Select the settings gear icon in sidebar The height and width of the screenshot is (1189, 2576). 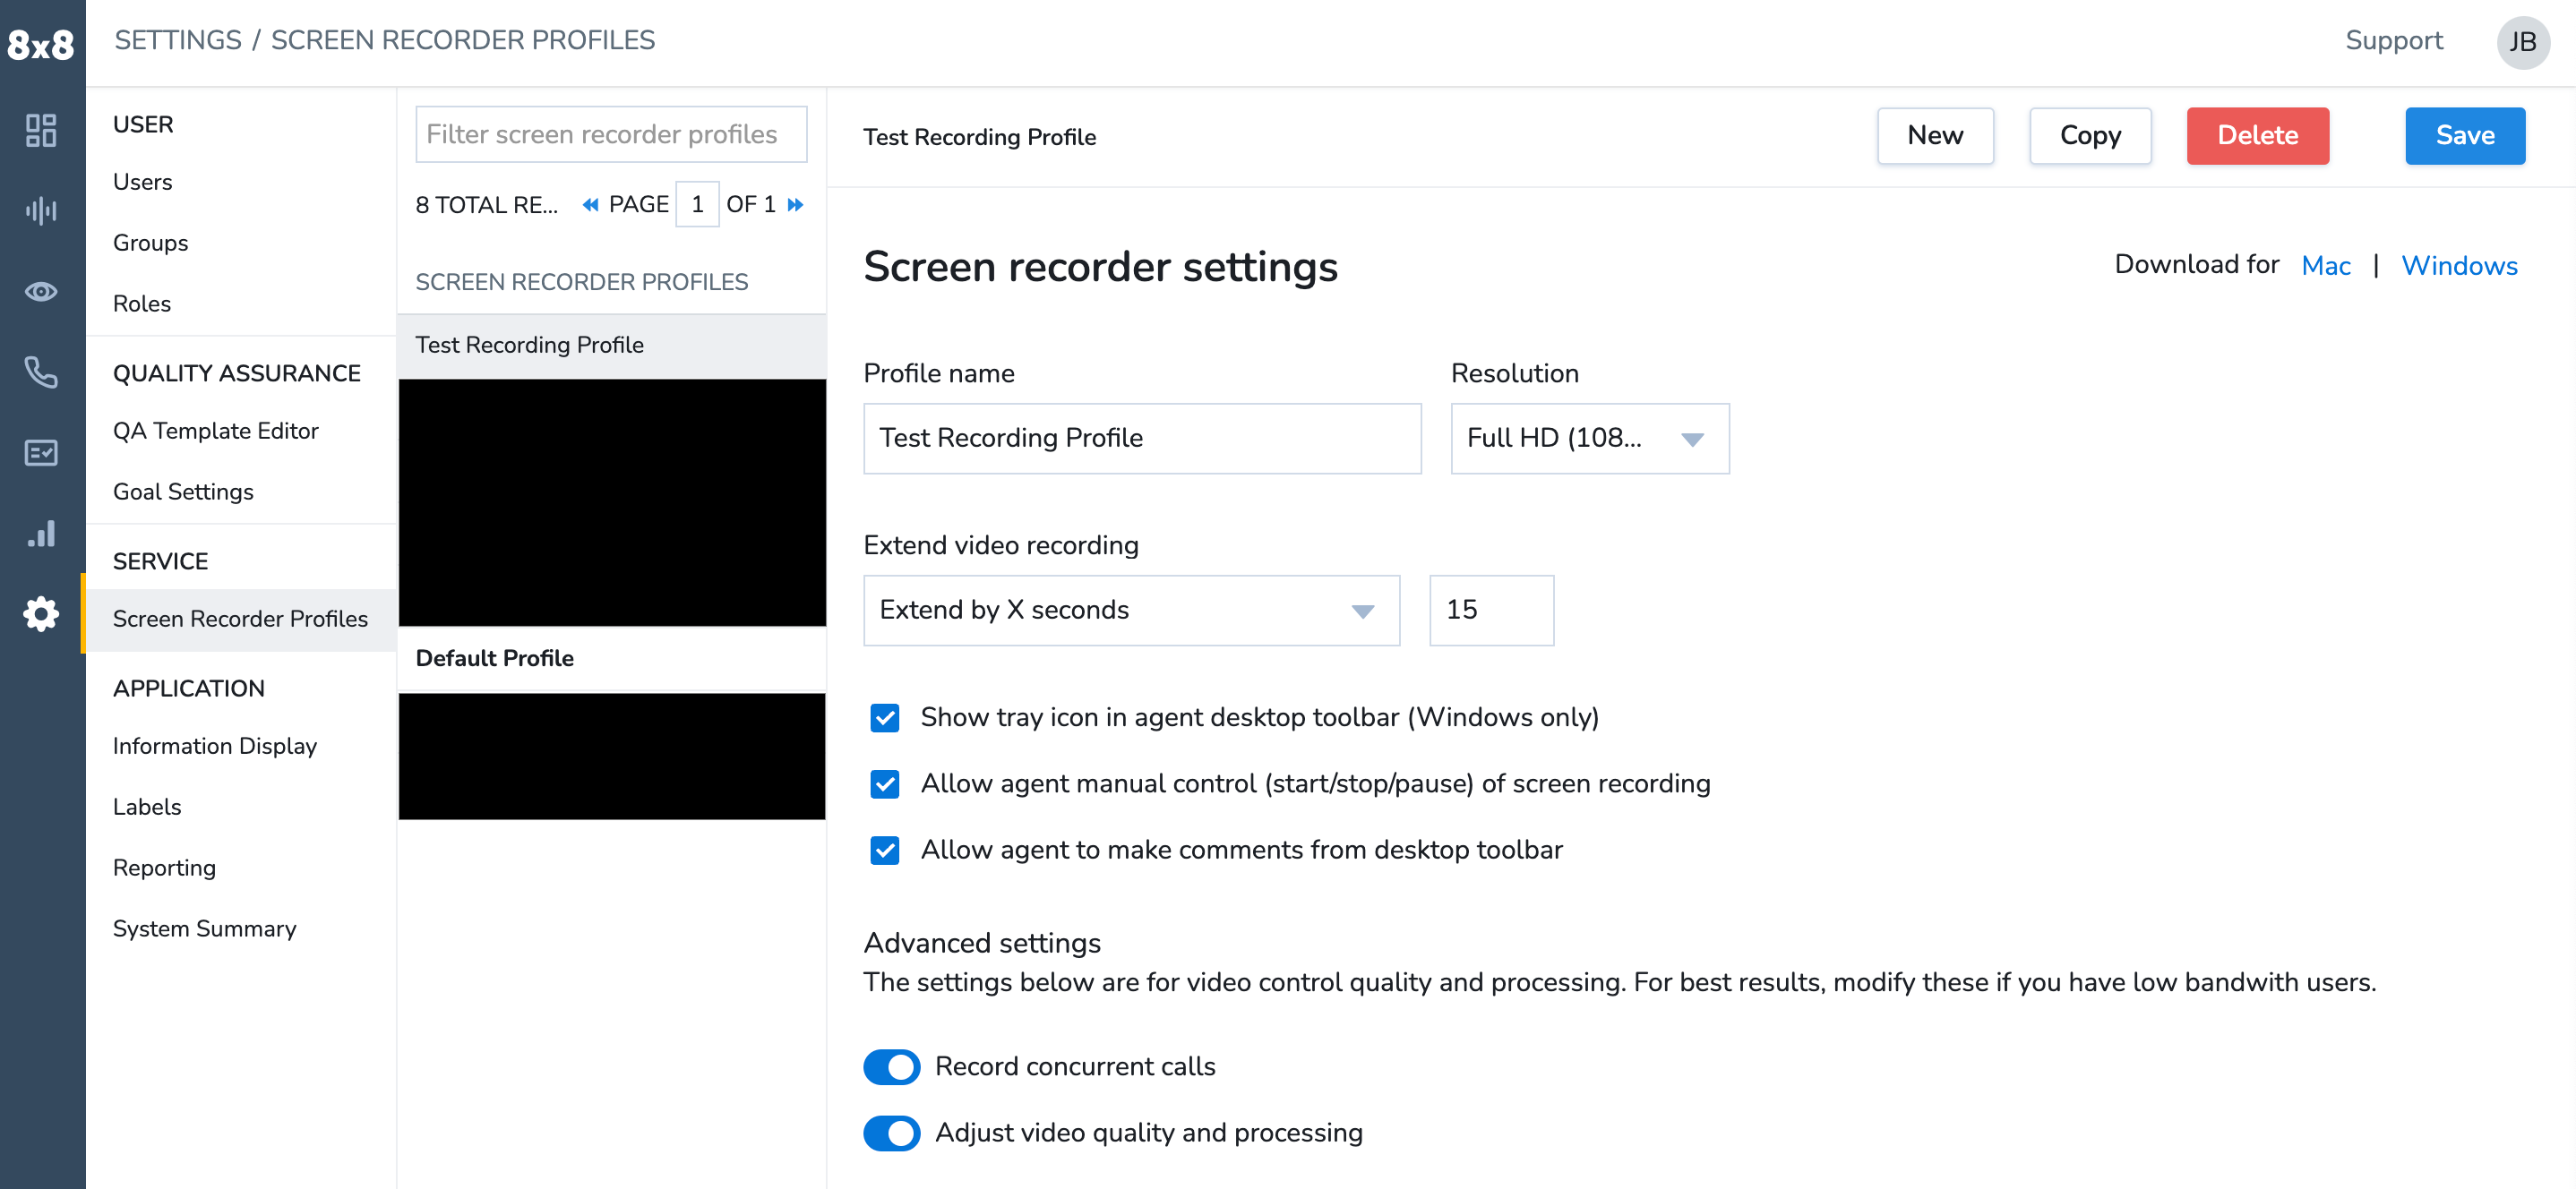coord(41,614)
